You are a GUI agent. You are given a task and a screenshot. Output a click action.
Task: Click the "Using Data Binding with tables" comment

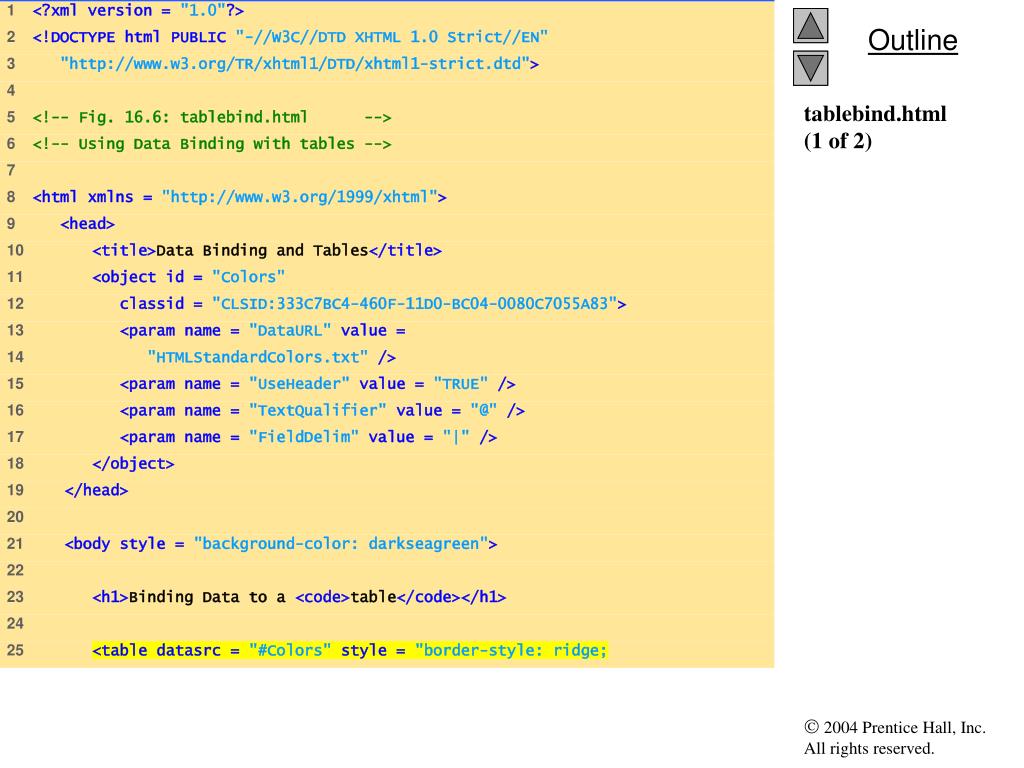pos(211,144)
